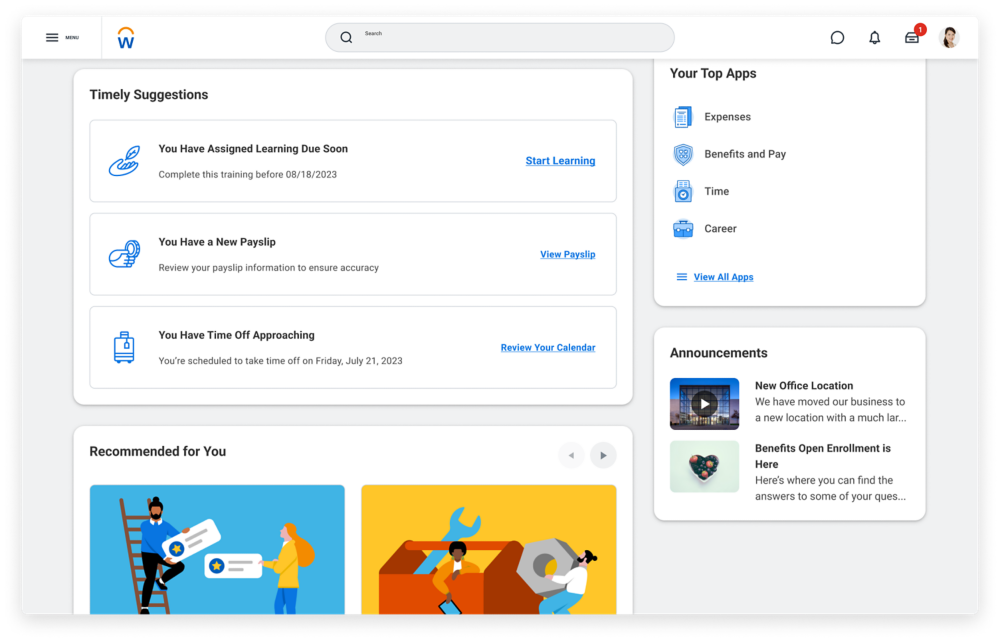1000x642 pixels.
Task: Open the notifications bell
Action: coord(874,37)
